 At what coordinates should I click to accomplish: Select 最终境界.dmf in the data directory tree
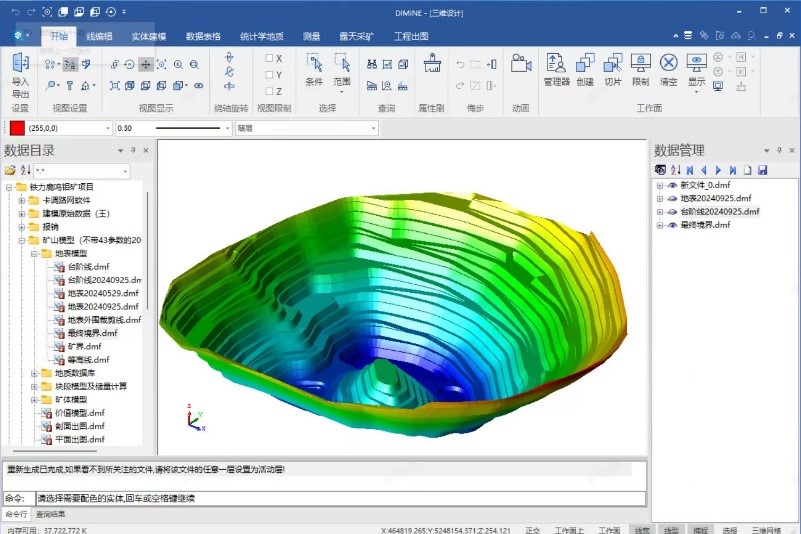pos(92,333)
